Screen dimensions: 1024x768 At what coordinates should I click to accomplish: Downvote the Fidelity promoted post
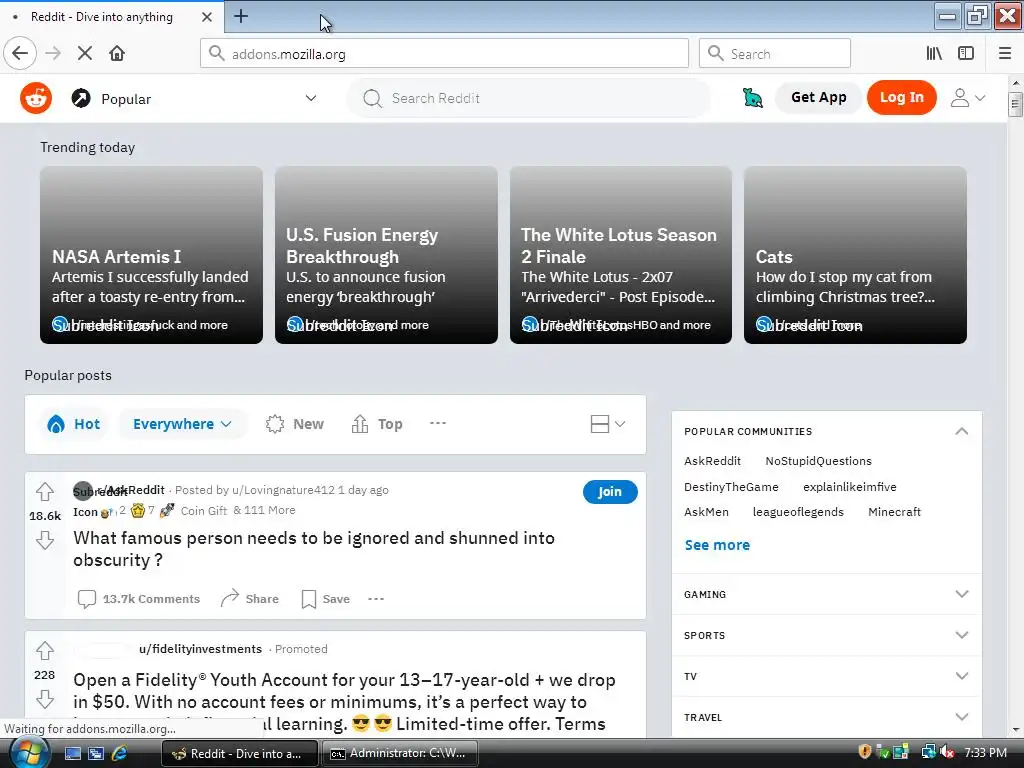pos(44,699)
